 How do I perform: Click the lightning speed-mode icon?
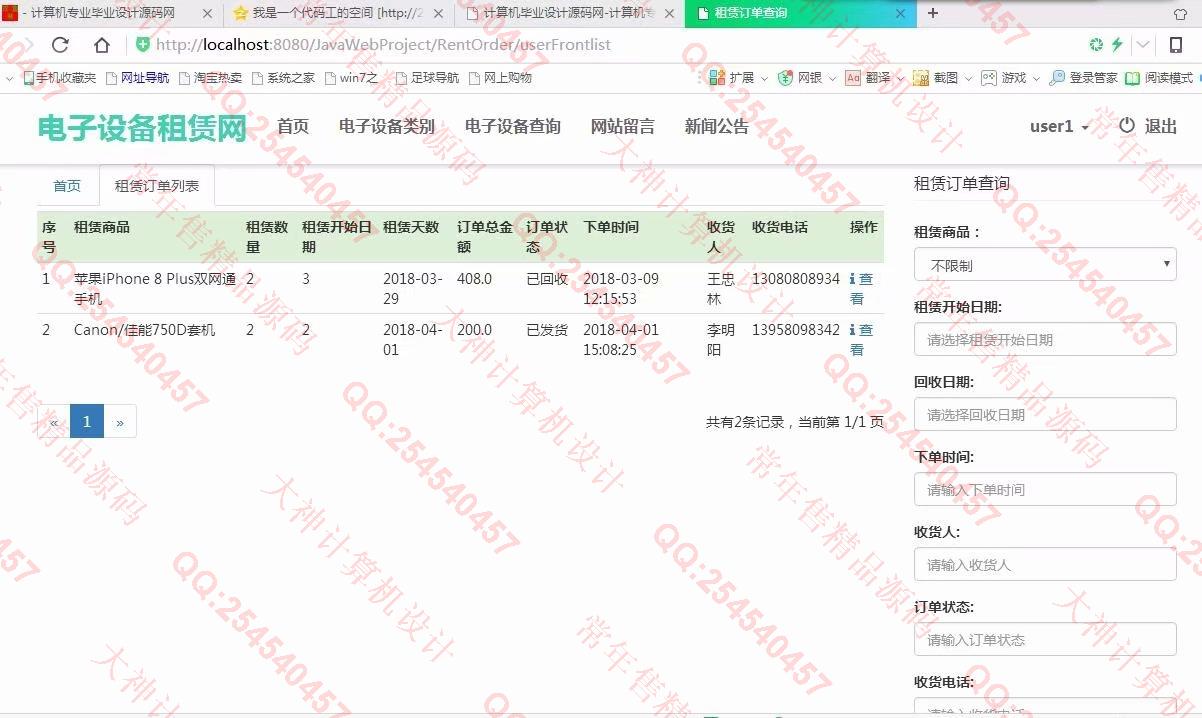(x=1117, y=45)
